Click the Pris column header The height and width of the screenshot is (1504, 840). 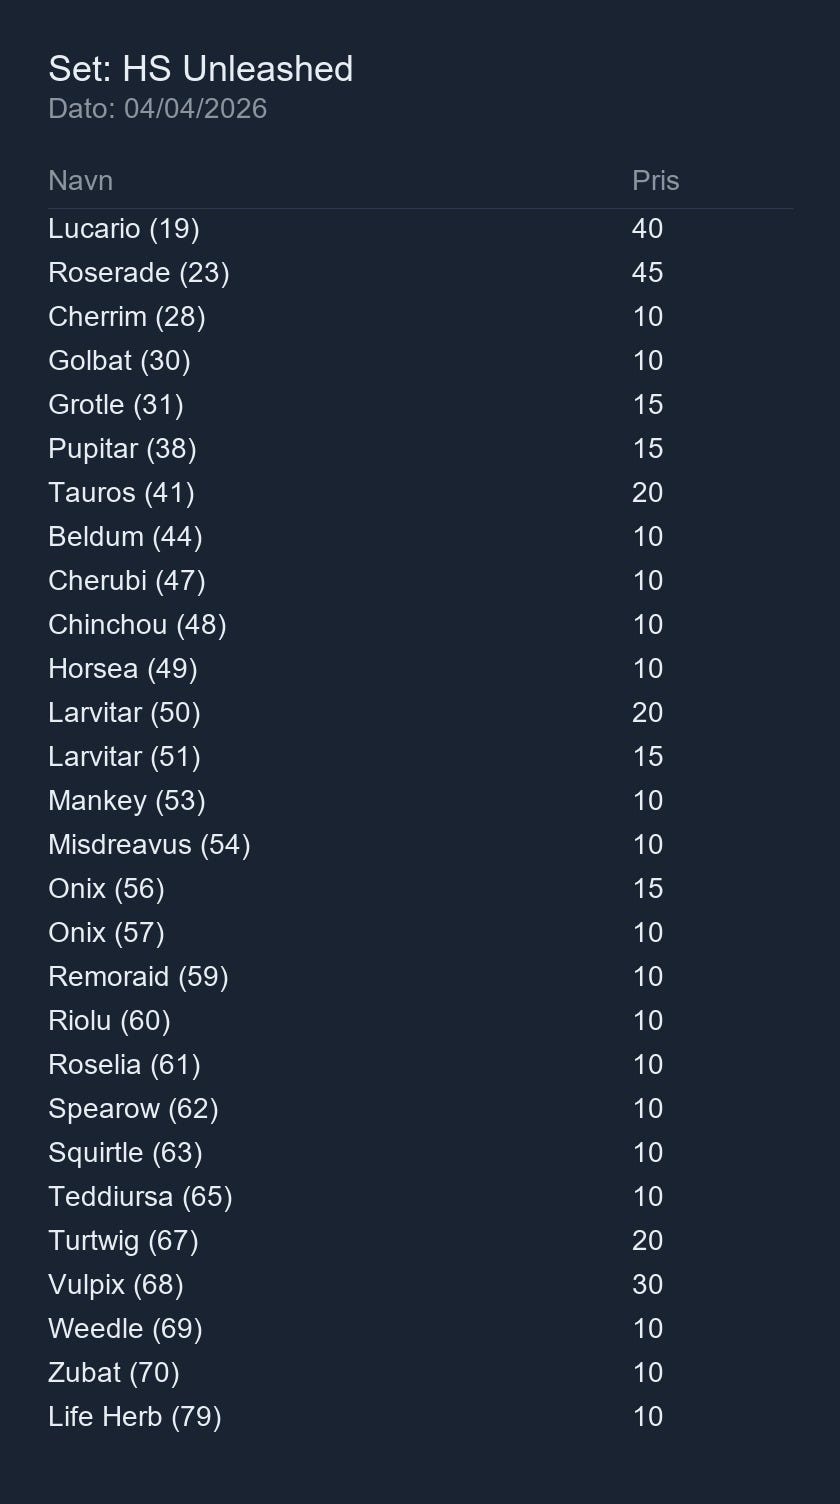655,181
